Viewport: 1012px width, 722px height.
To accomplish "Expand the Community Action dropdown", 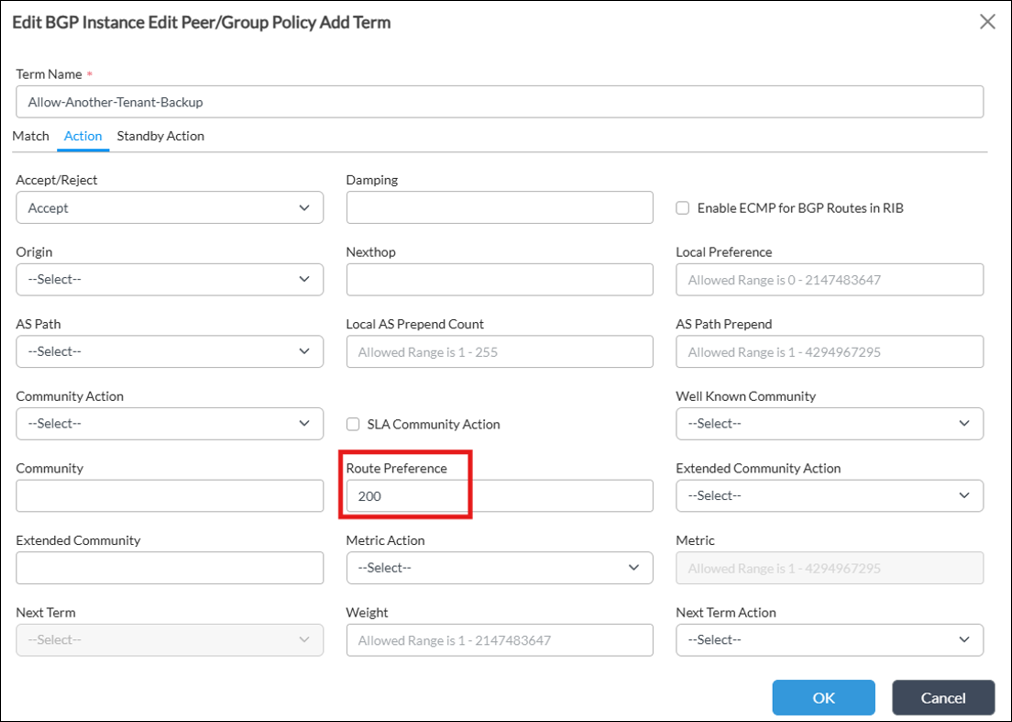I will pos(169,424).
